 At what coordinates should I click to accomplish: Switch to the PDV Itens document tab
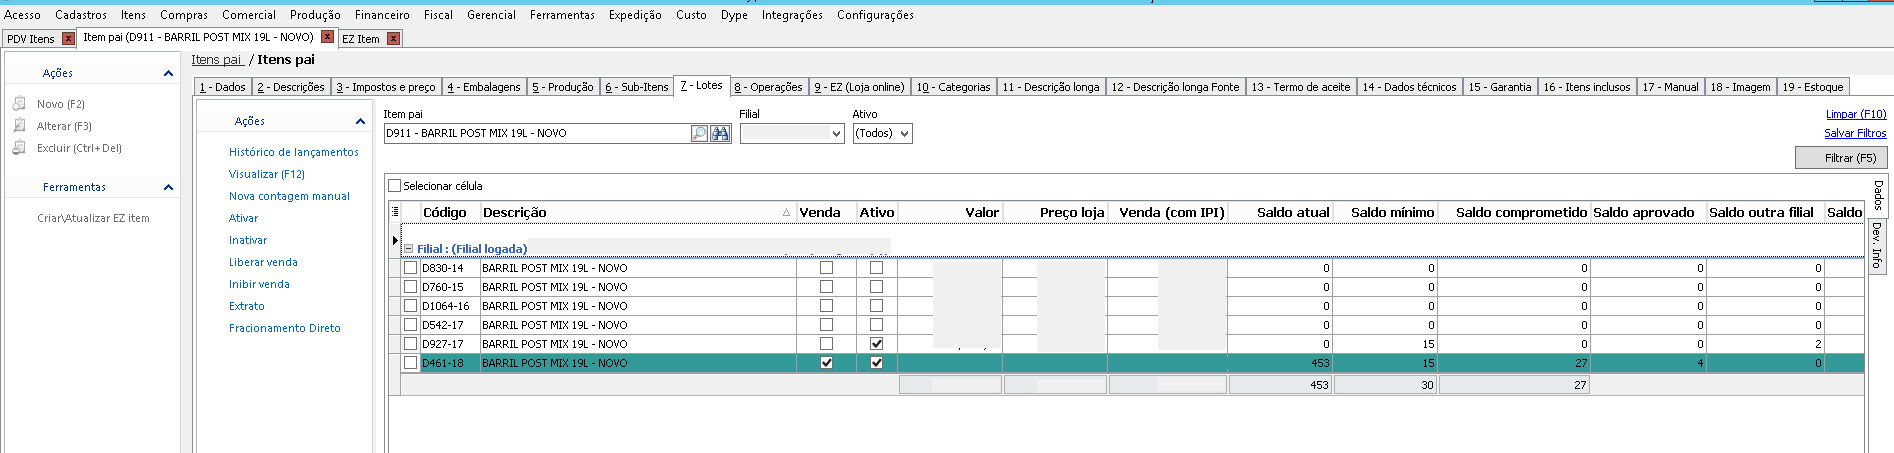[x=31, y=39]
